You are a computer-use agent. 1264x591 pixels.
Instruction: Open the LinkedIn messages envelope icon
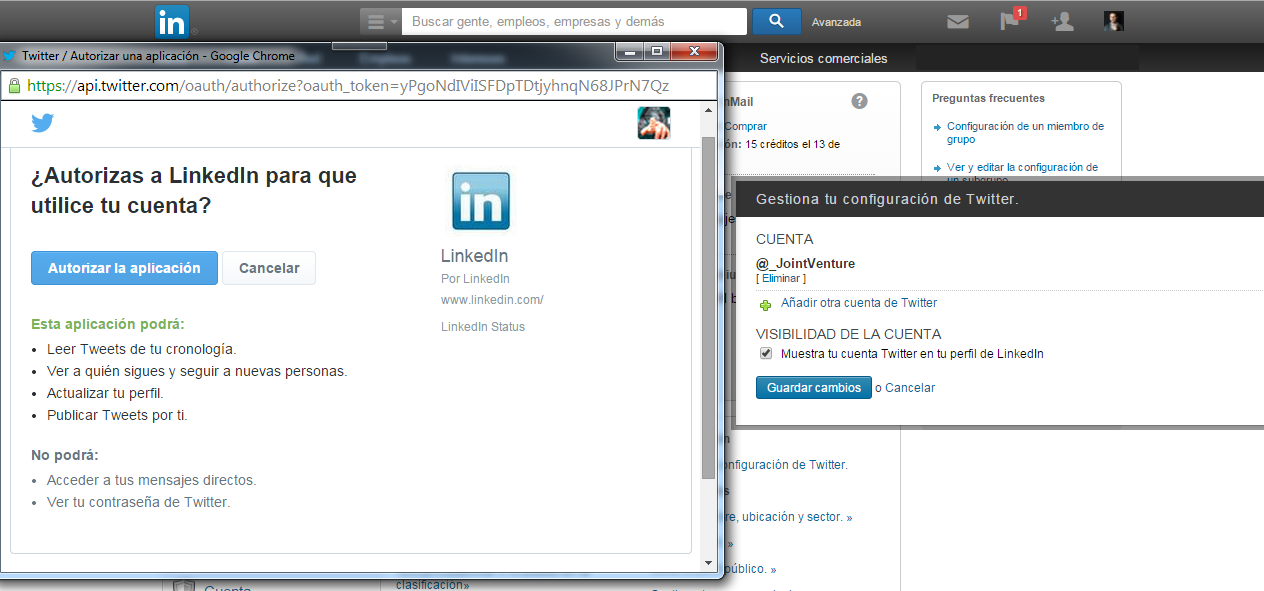click(958, 21)
